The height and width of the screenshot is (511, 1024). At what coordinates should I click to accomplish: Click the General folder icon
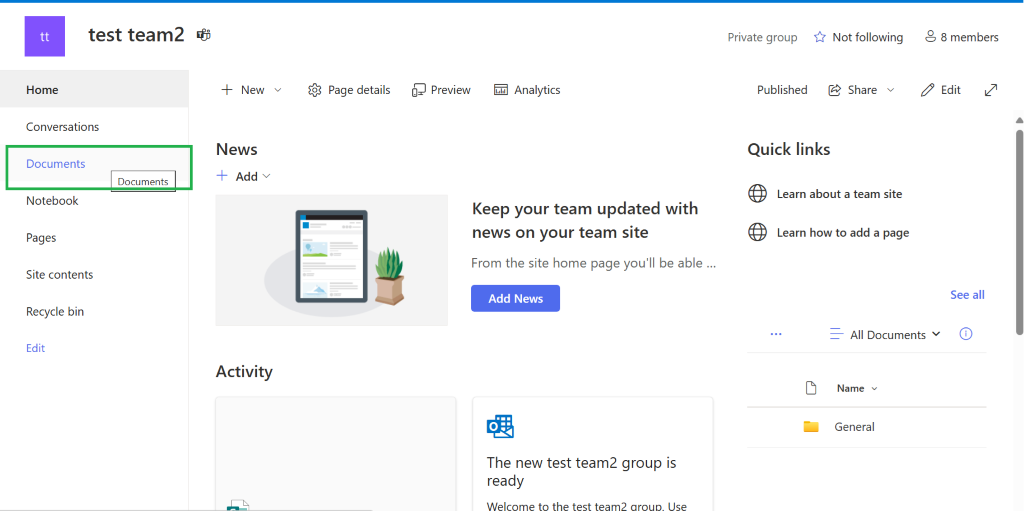[811, 427]
